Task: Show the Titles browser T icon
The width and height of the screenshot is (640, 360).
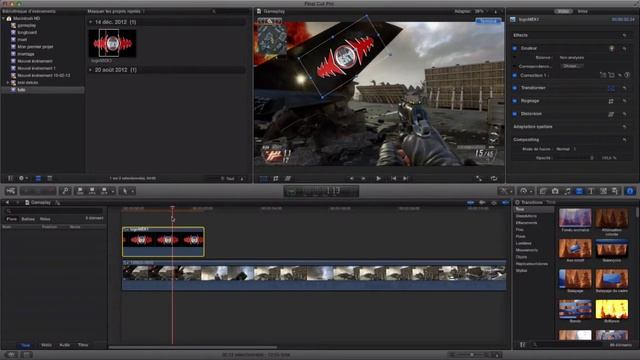Action: [591, 191]
